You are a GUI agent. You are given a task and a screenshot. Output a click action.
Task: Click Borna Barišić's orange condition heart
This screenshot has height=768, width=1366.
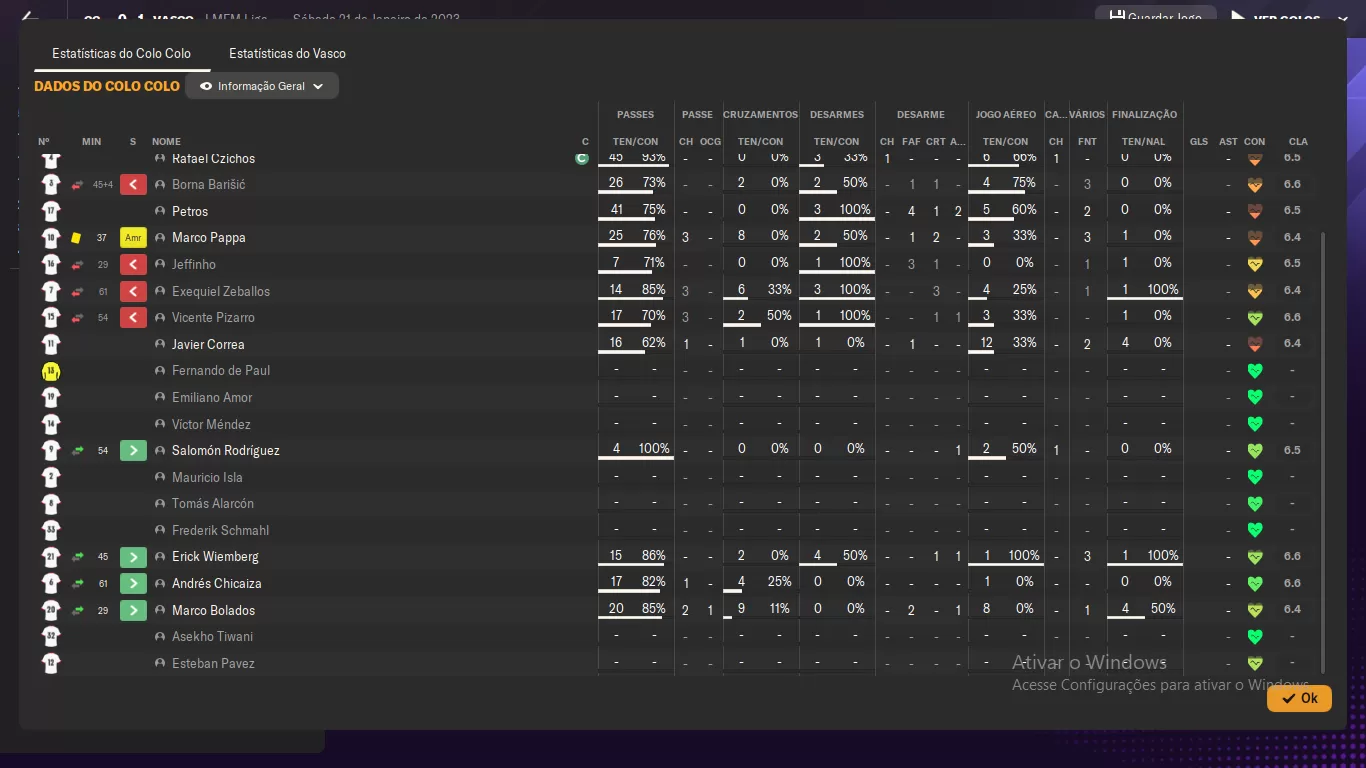coord(1254,184)
